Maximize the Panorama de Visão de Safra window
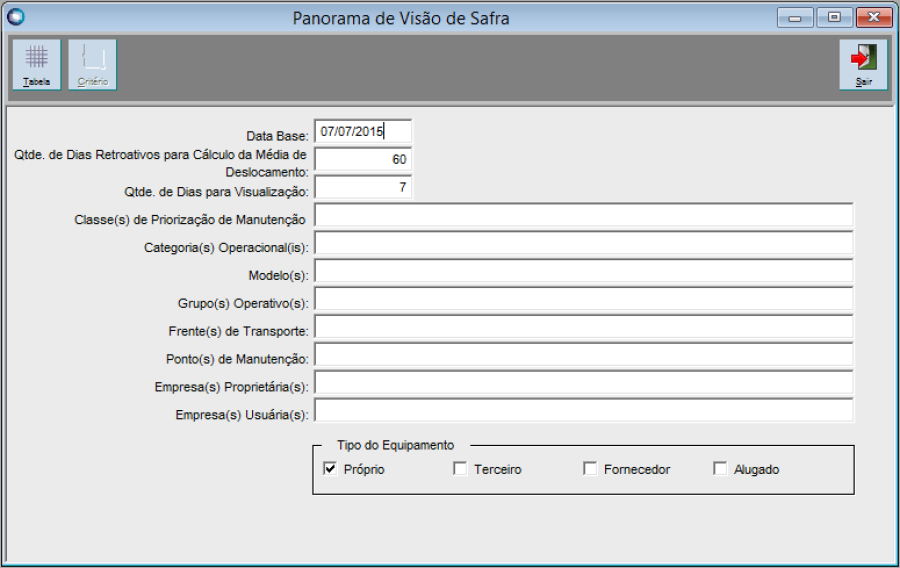The width and height of the screenshot is (900, 568). [x=834, y=17]
